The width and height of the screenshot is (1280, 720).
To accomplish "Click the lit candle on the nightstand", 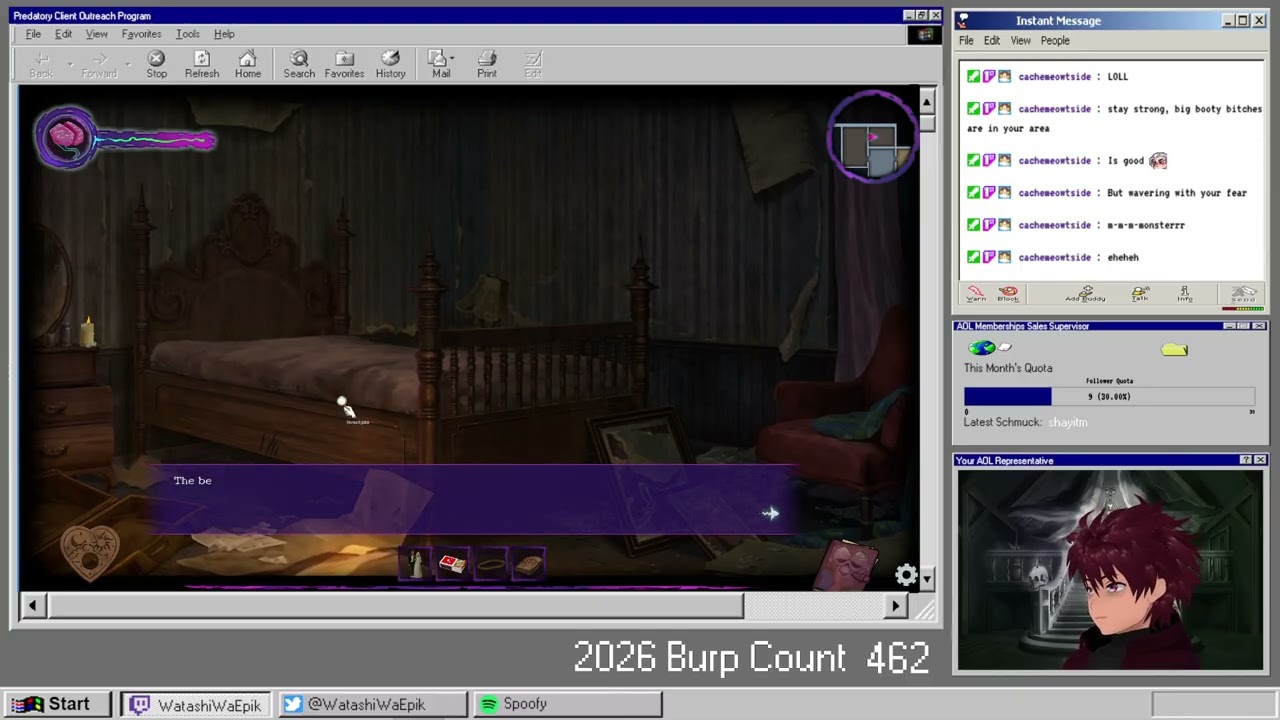I will pos(88,331).
